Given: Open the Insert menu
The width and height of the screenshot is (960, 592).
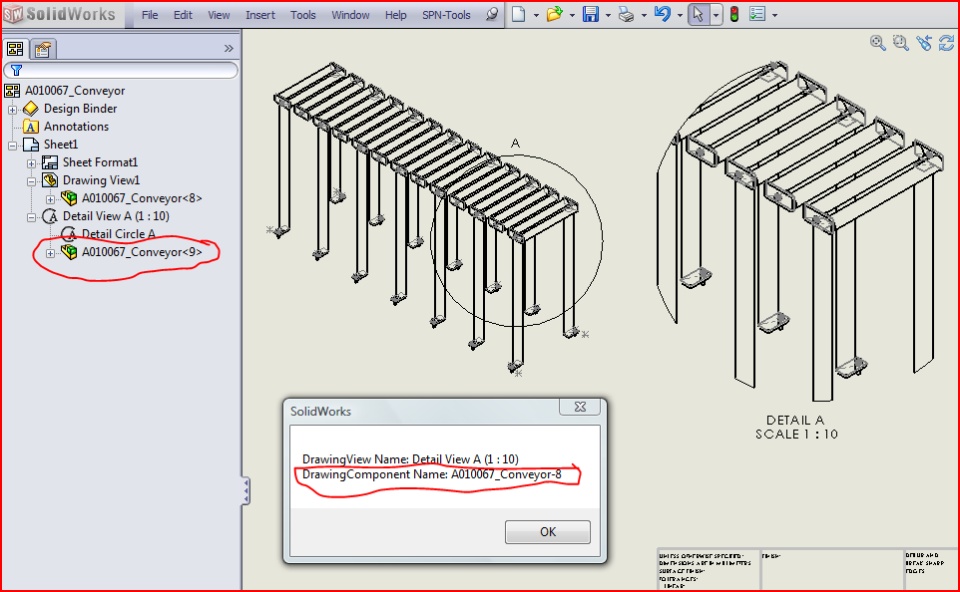Looking at the screenshot, I should pyautogui.click(x=260, y=15).
